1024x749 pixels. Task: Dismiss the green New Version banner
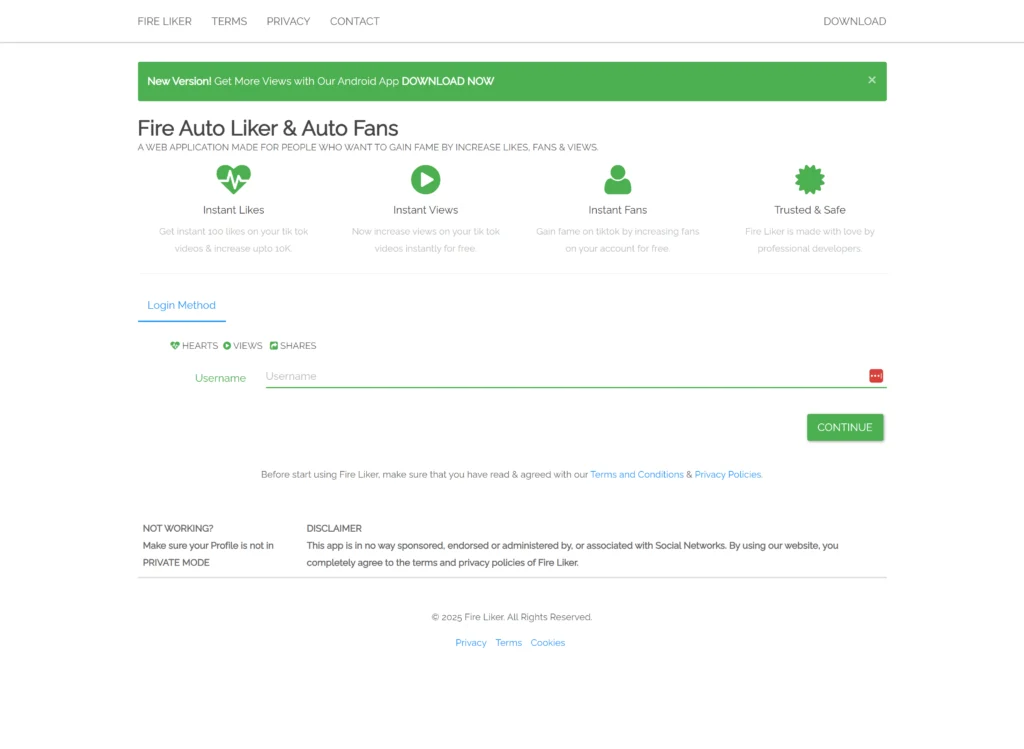coord(871,80)
